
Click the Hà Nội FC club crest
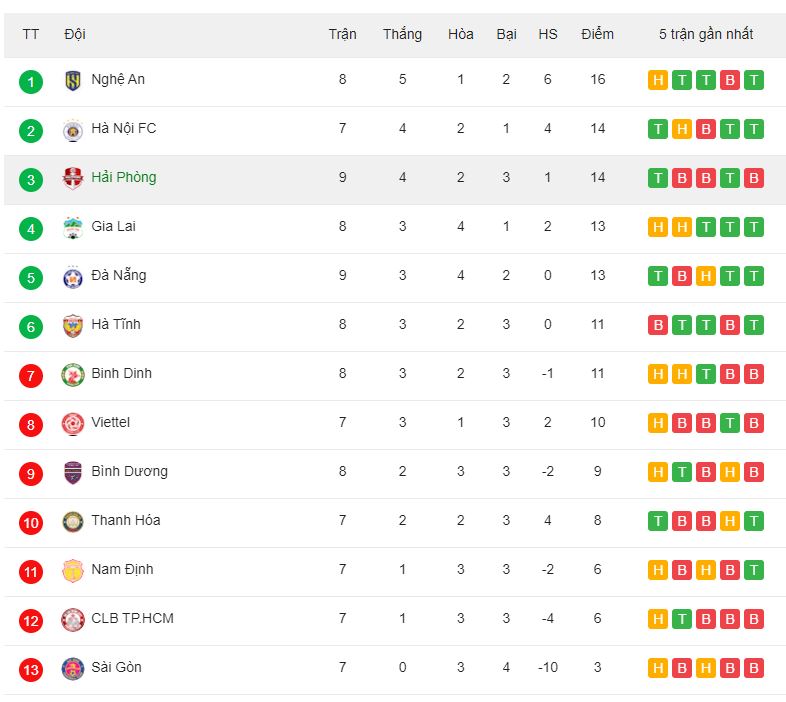(x=73, y=130)
